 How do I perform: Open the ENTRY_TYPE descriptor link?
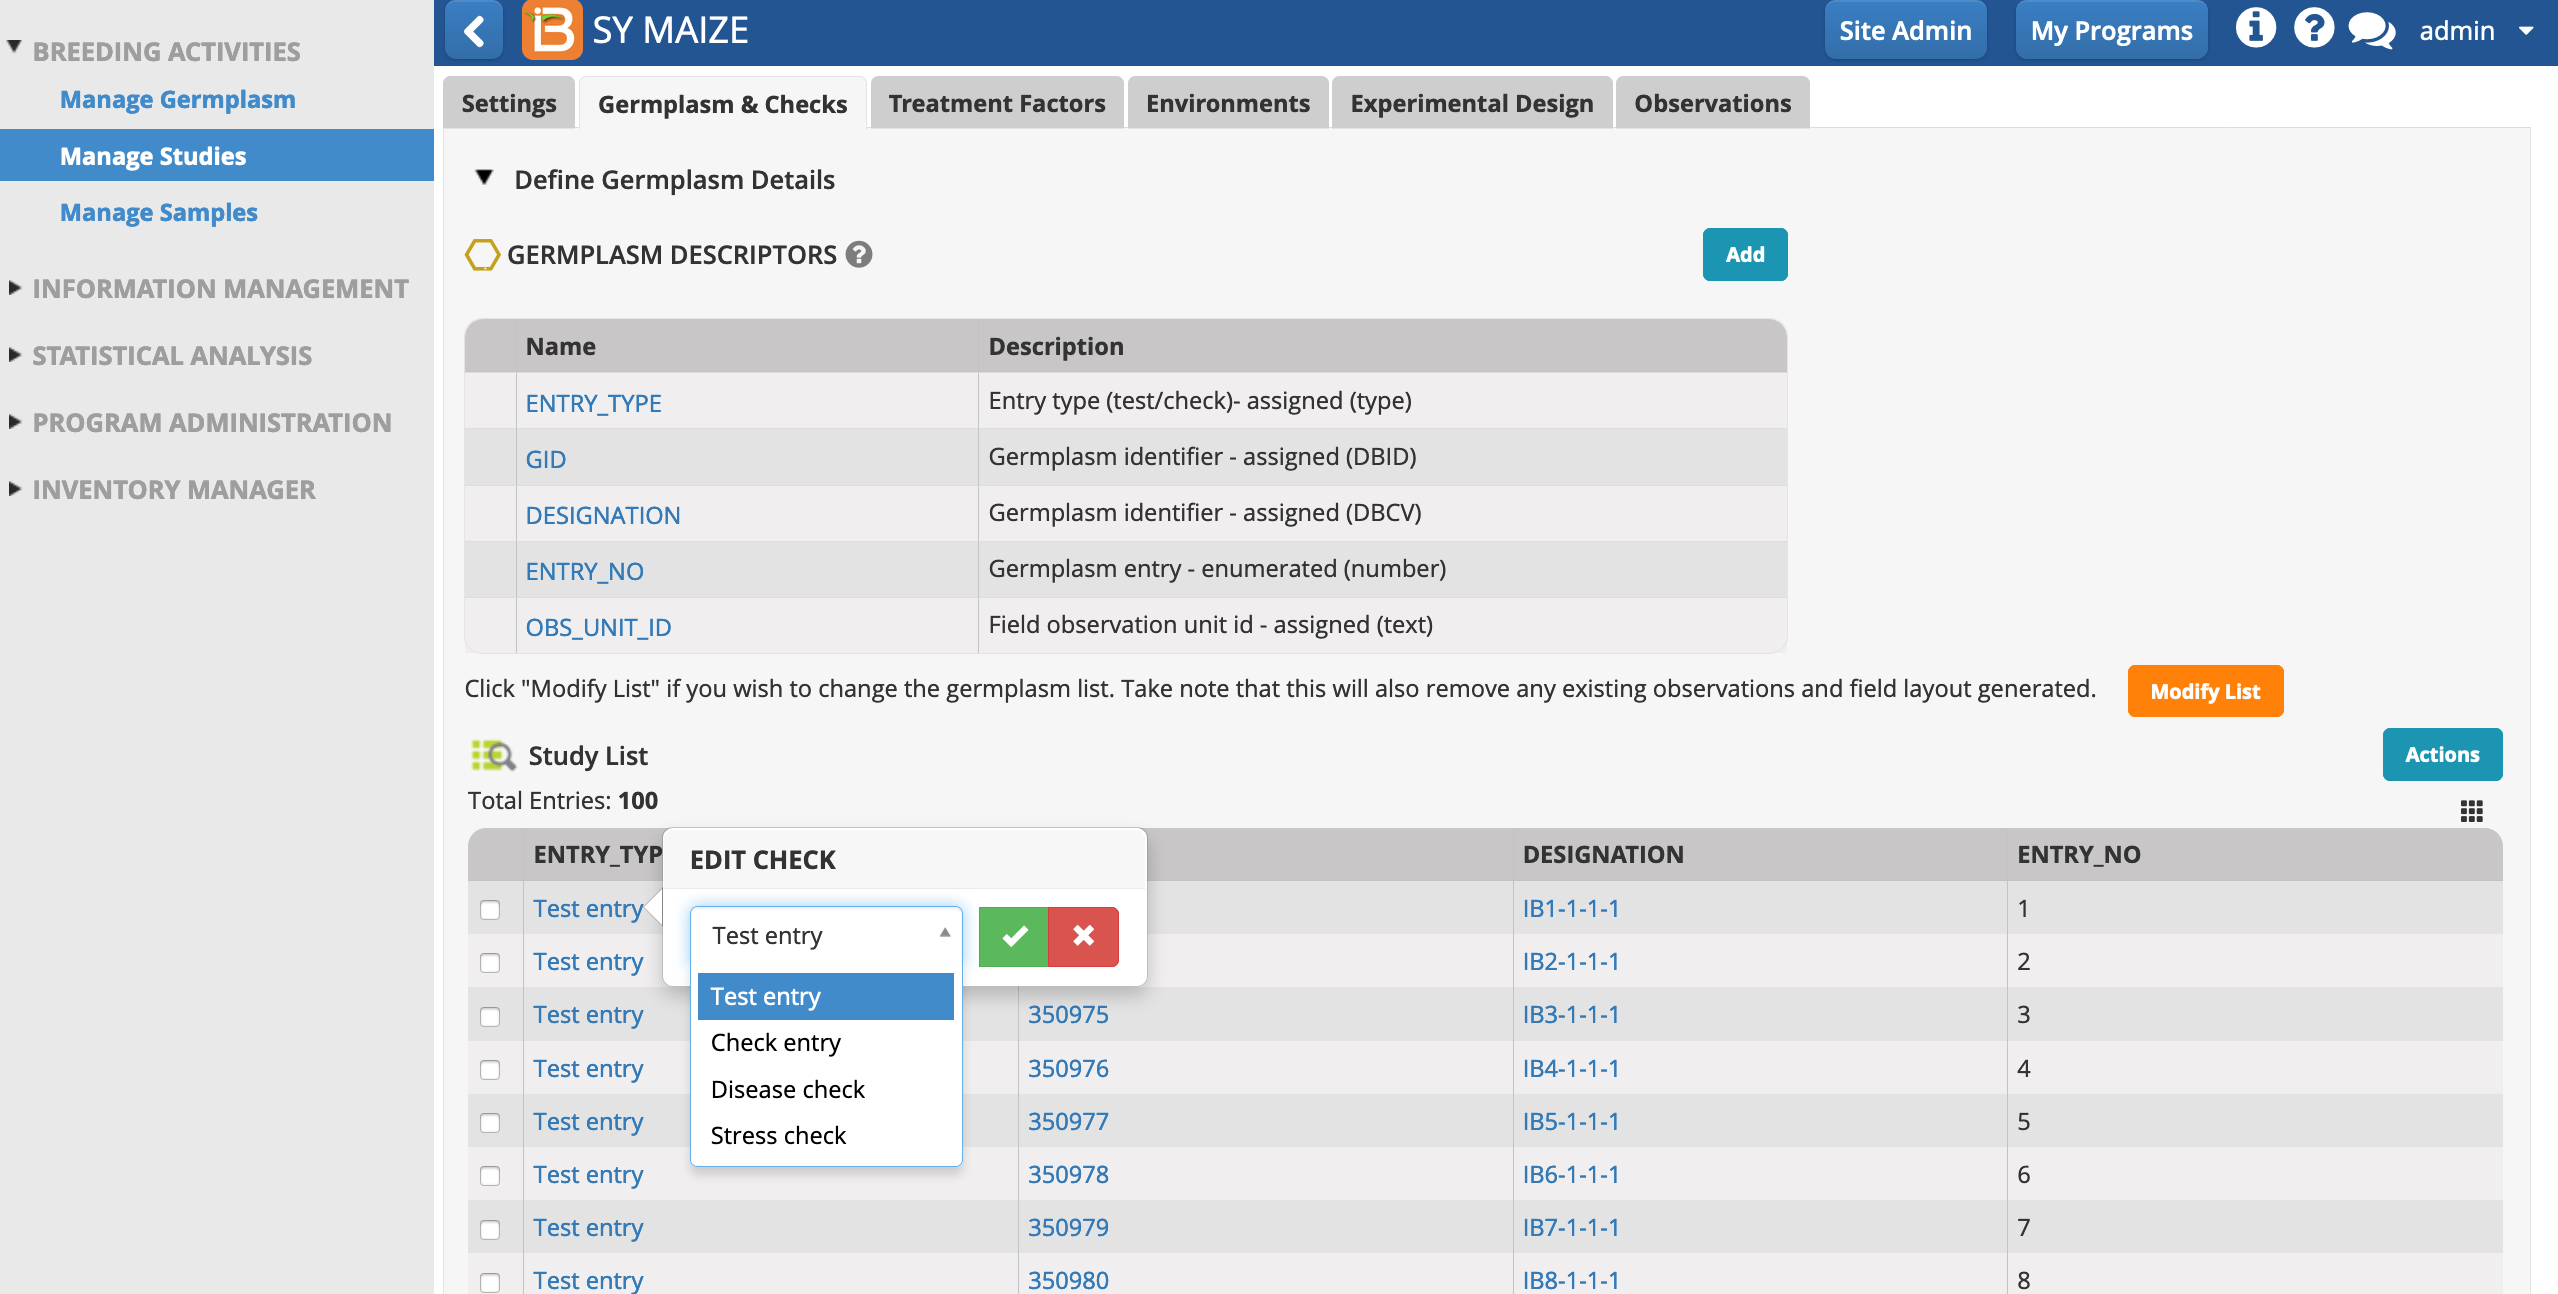(x=594, y=403)
